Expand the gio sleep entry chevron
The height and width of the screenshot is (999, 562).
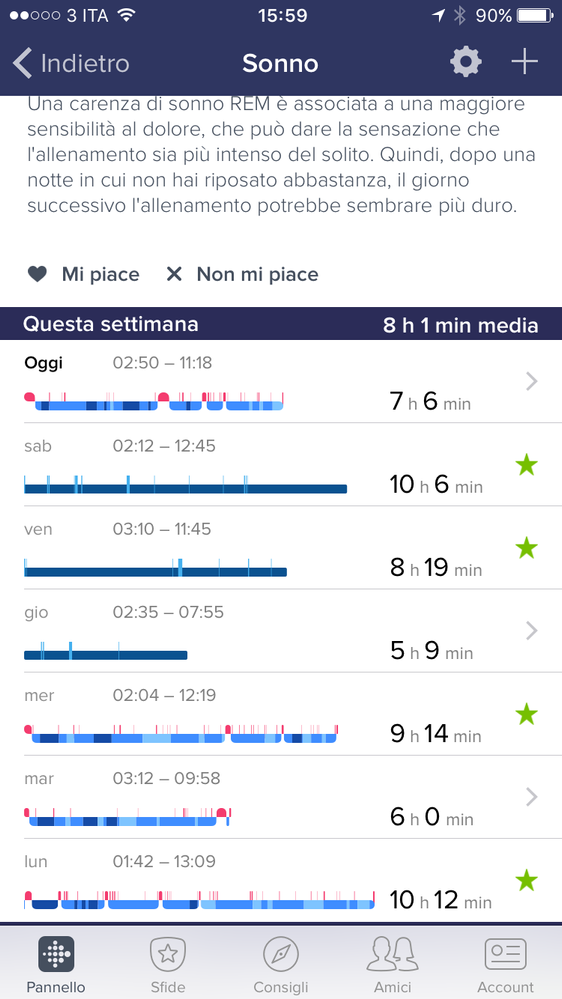pos(531,631)
